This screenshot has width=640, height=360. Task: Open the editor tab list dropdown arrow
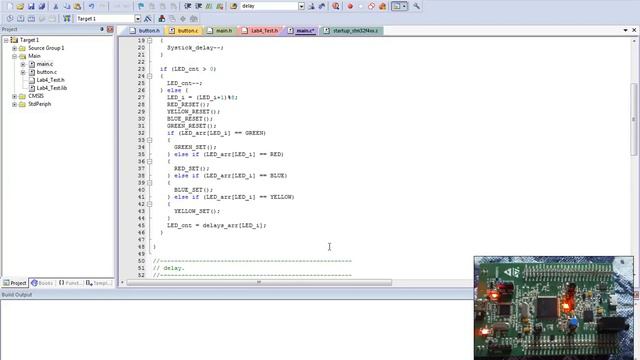[x=625, y=30]
